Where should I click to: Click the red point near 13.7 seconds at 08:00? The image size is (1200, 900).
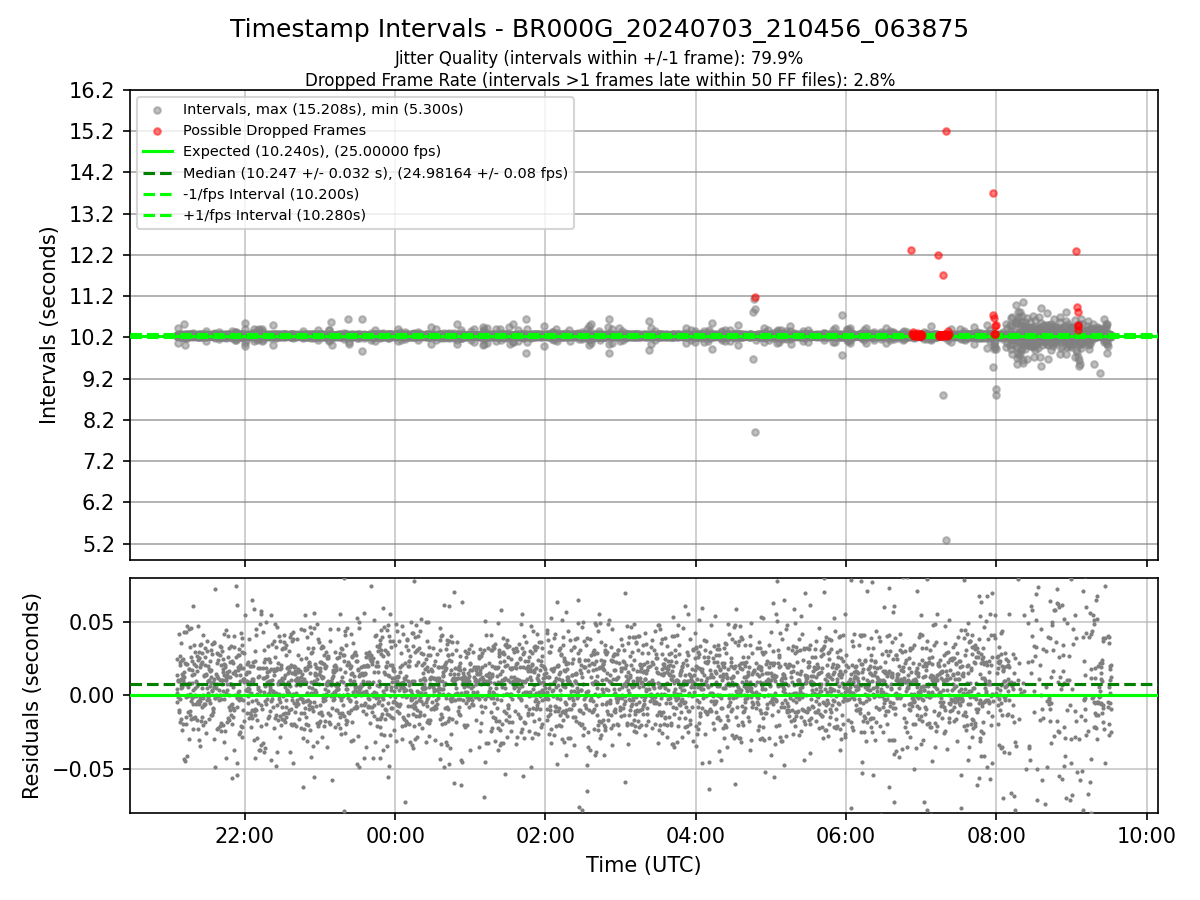(993, 193)
